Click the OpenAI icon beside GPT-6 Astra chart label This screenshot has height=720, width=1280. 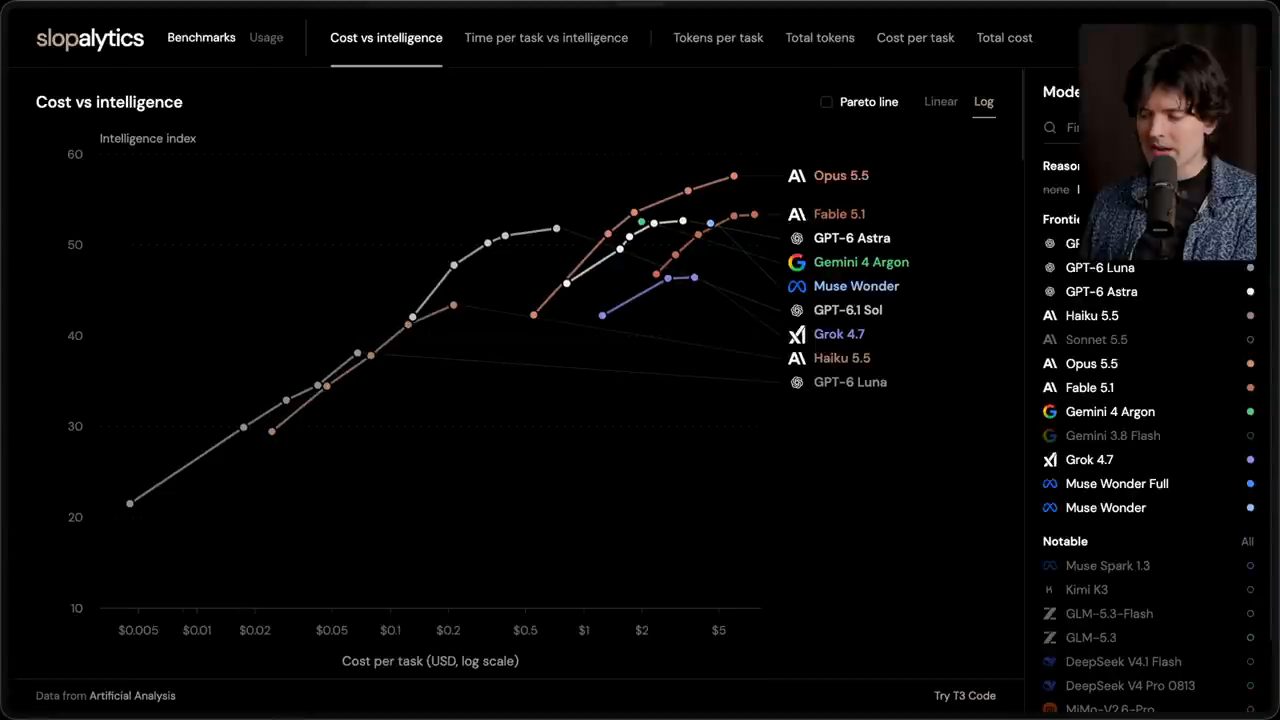(797, 238)
